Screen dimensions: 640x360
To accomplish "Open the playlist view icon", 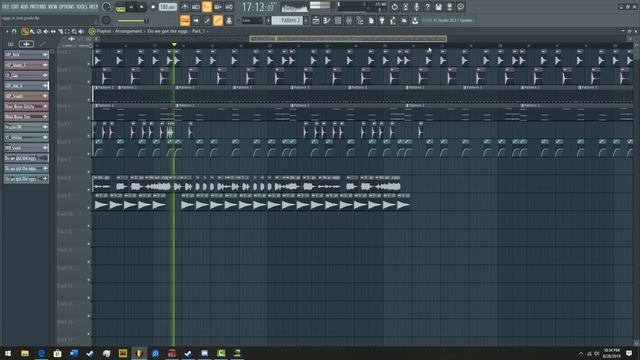I will [316, 20].
